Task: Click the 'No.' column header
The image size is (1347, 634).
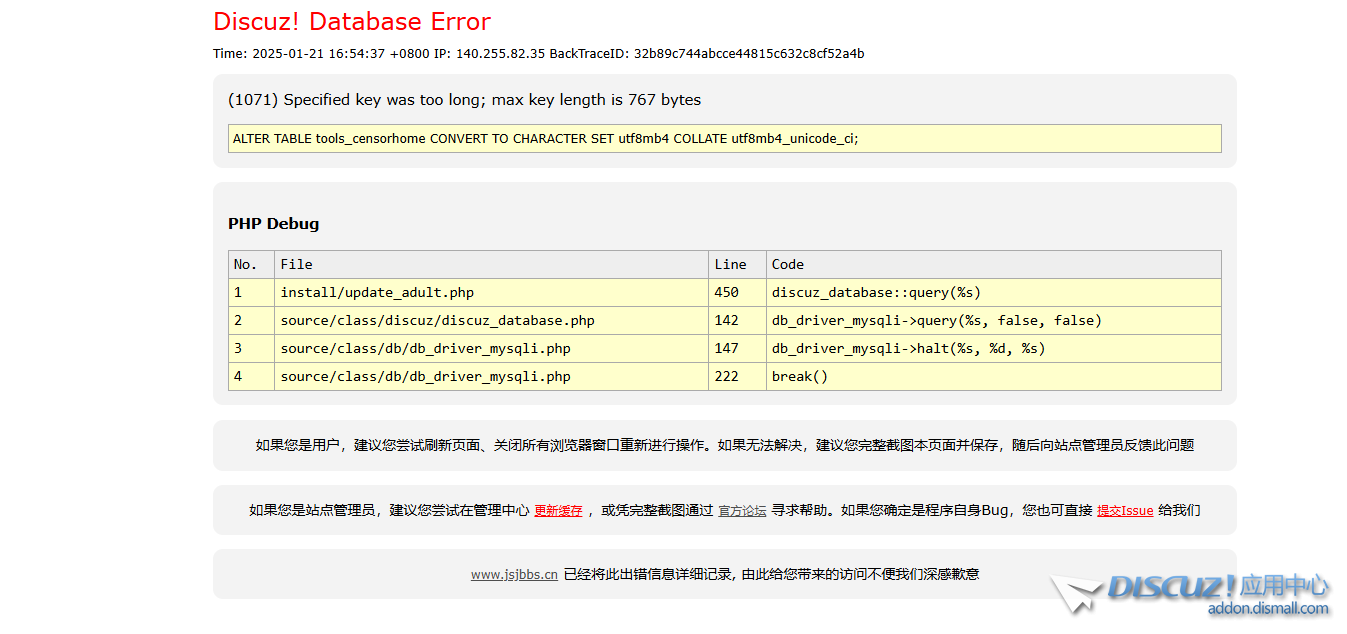Action: click(251, 264)
